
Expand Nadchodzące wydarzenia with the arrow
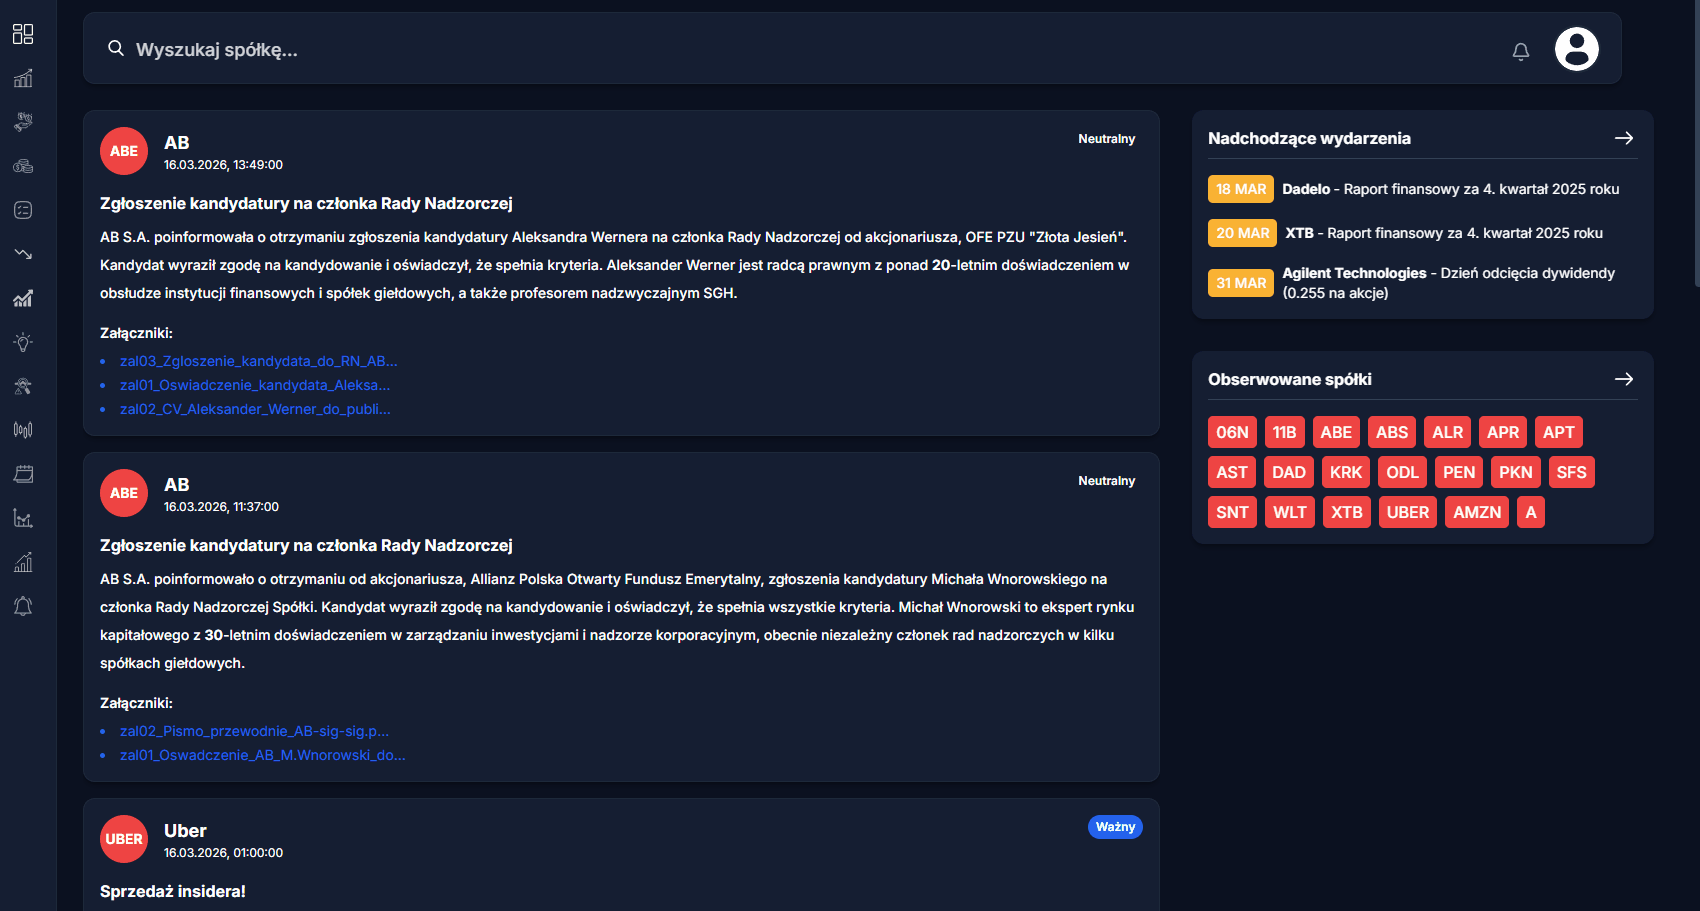pyautogui.click(x=1623, y=138)
